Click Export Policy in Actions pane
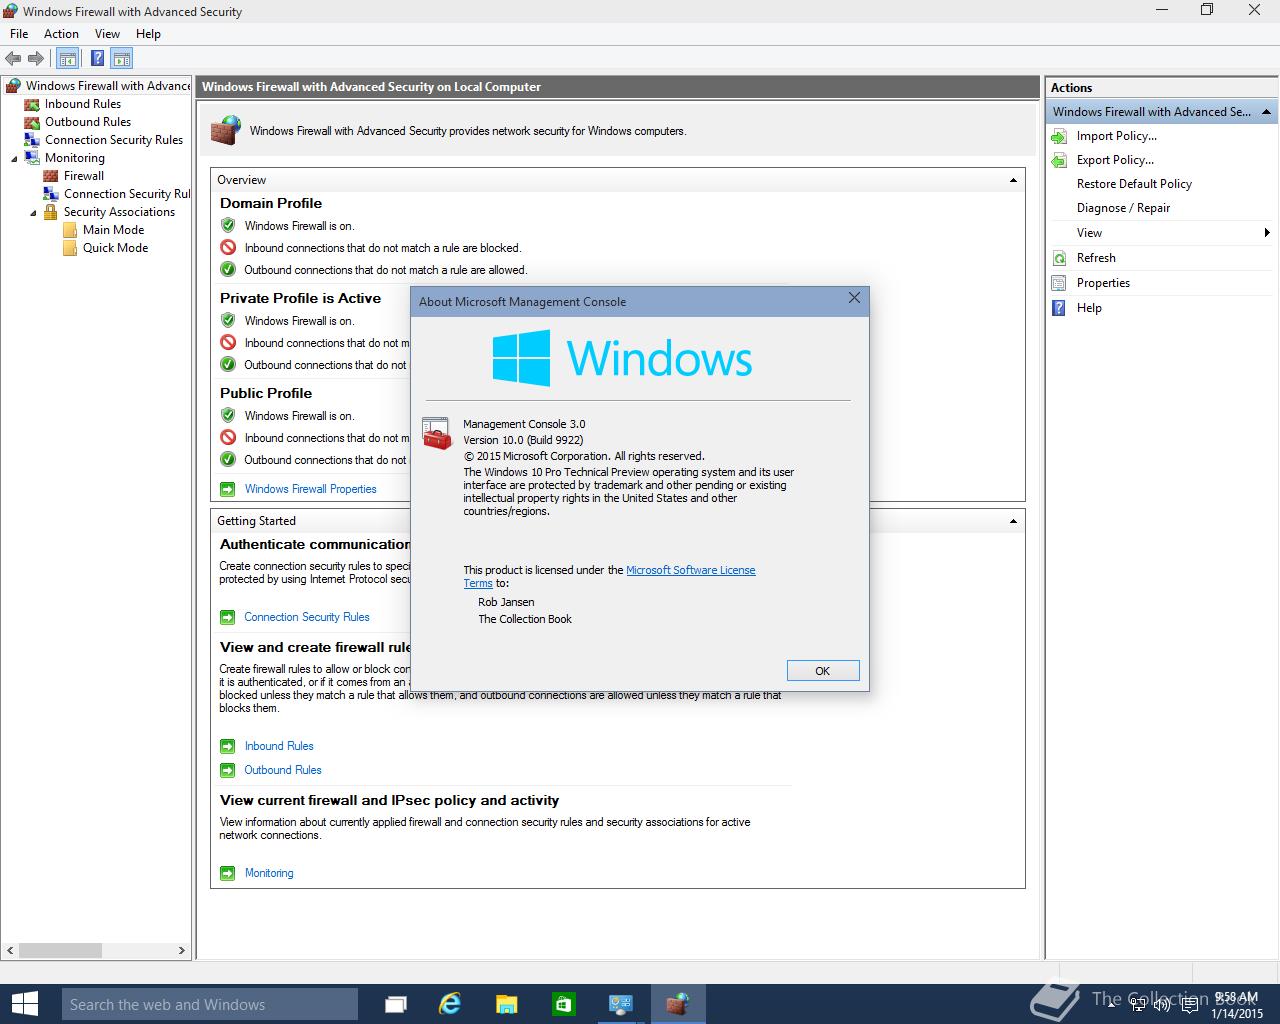This screenshot has height=1024, width=1280. tap(1115, 160)
